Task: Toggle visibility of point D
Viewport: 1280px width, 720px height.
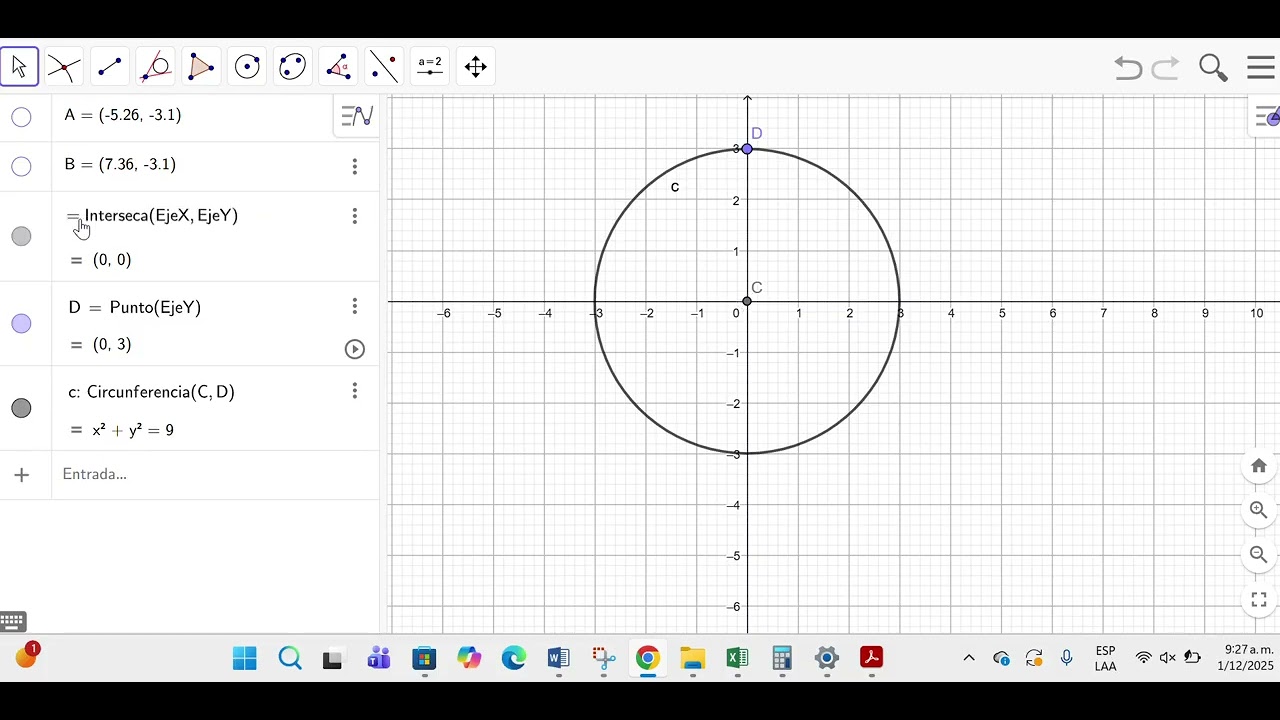Action: coord(21,324)
